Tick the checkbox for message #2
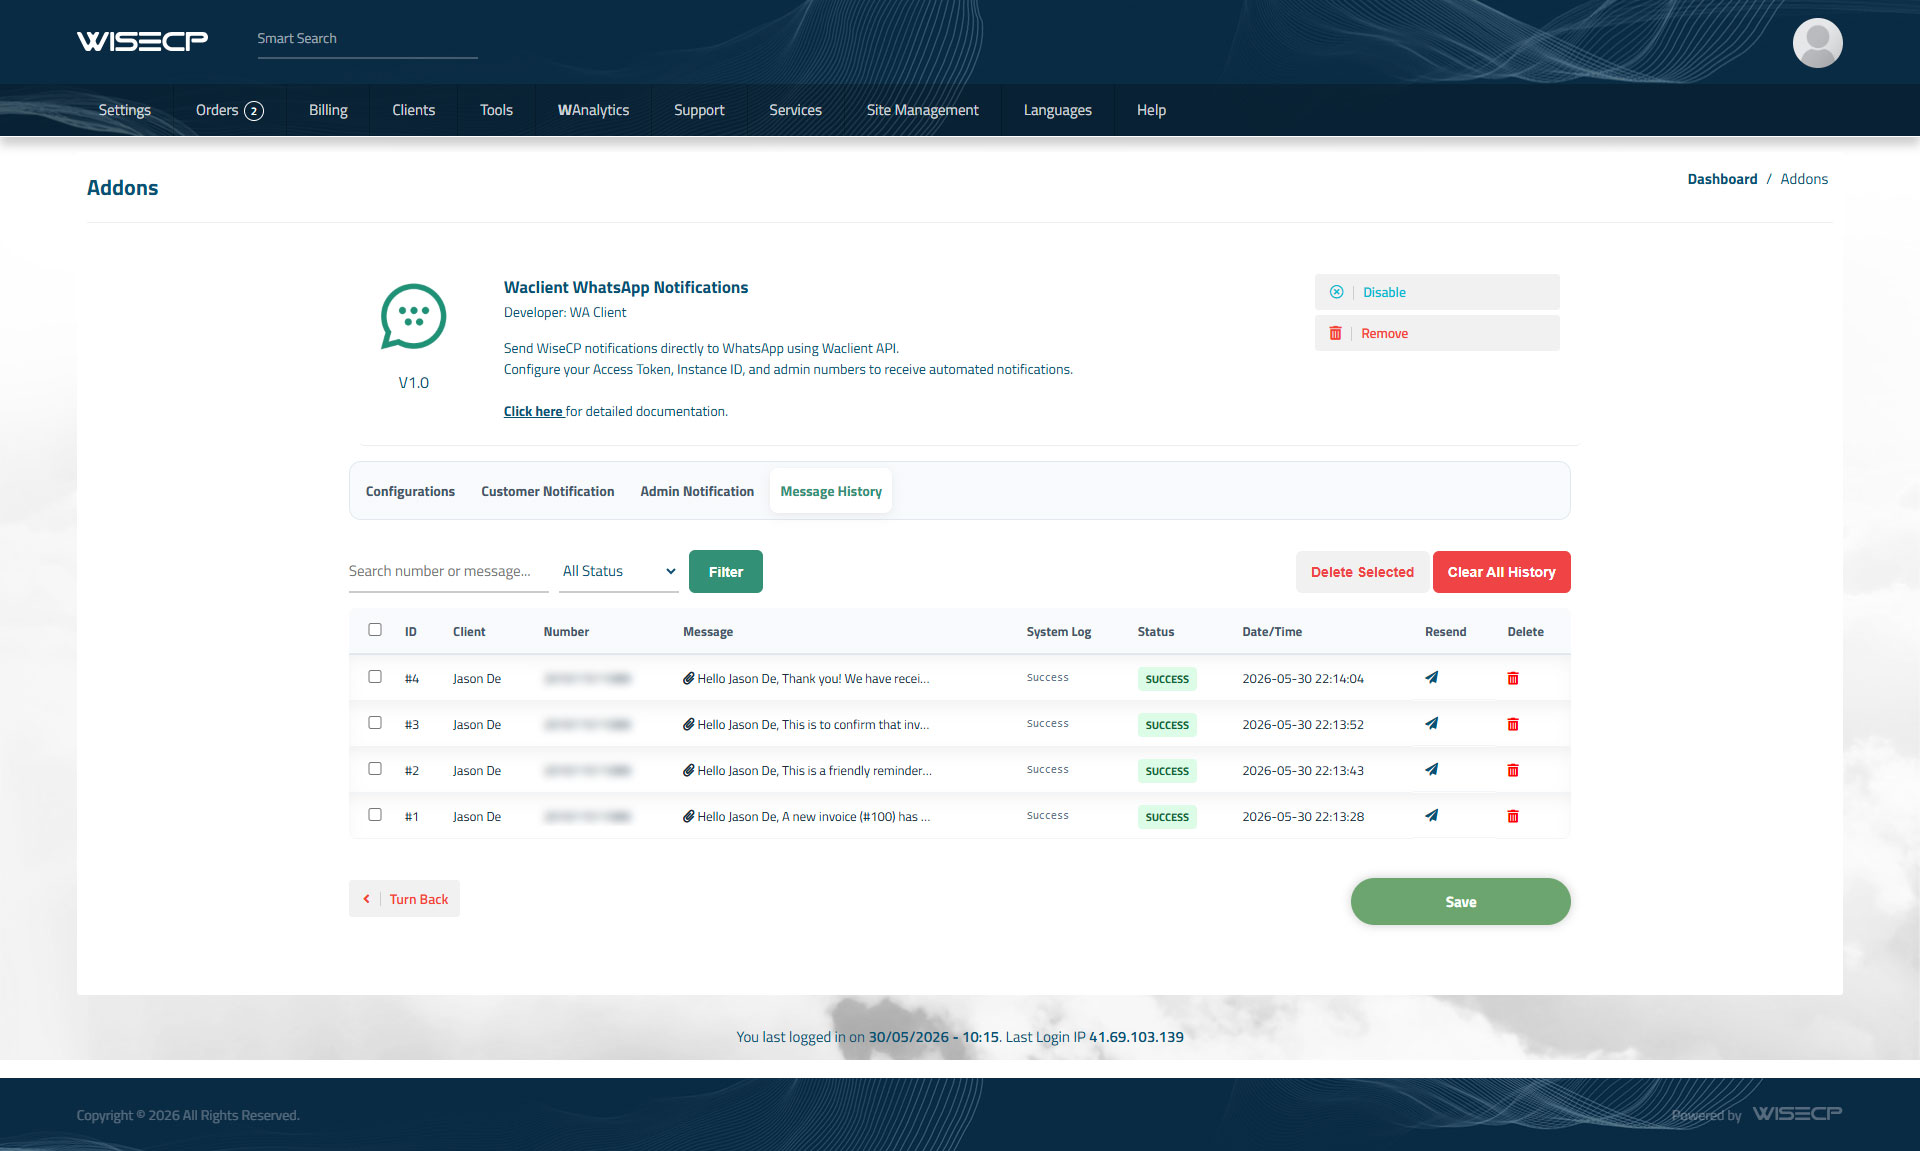This screenshot has height=1151, width=1920. click(x=375, y=769)
